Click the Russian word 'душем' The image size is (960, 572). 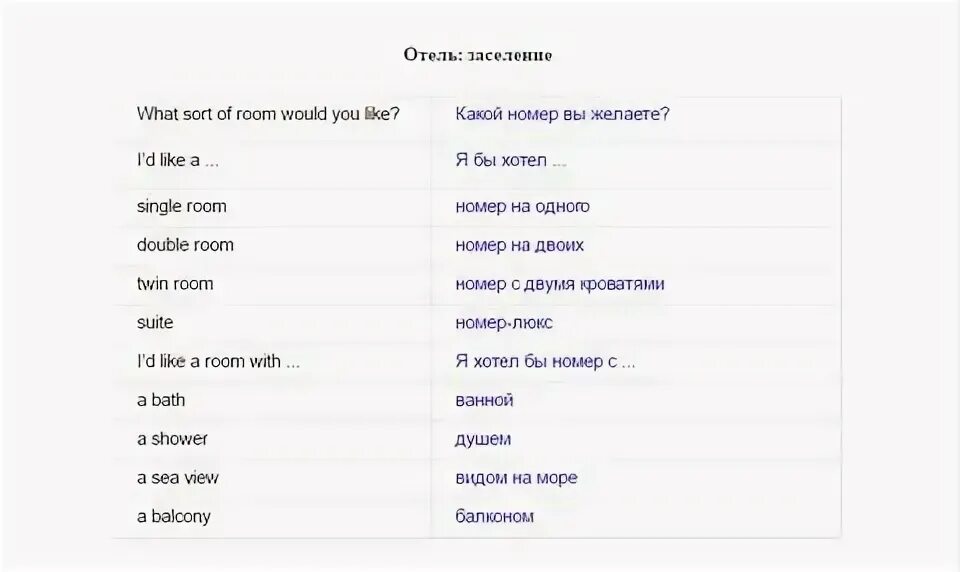tap(482, 439)
